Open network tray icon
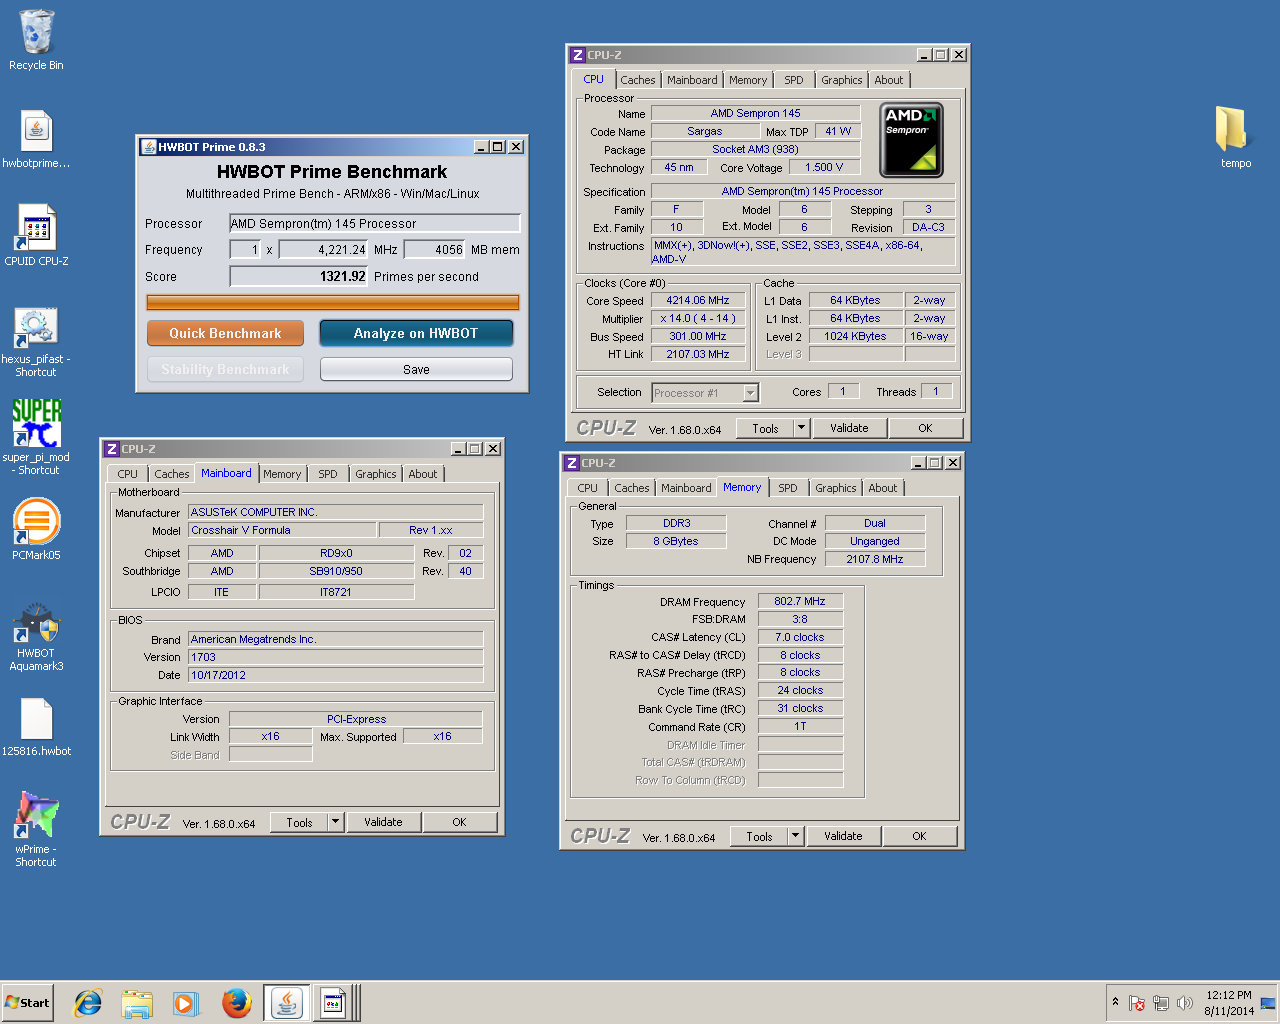Viewport: 1280px width, 1024px height. [x=1161, y=1003]
